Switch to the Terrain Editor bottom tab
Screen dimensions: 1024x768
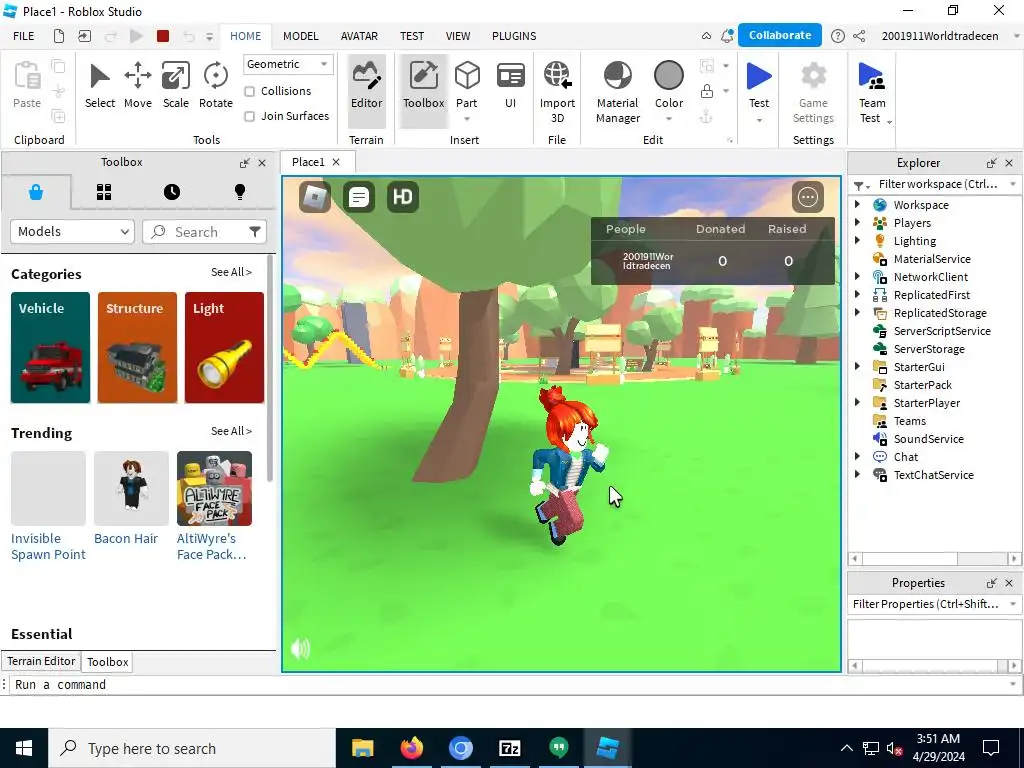point(41,661)
